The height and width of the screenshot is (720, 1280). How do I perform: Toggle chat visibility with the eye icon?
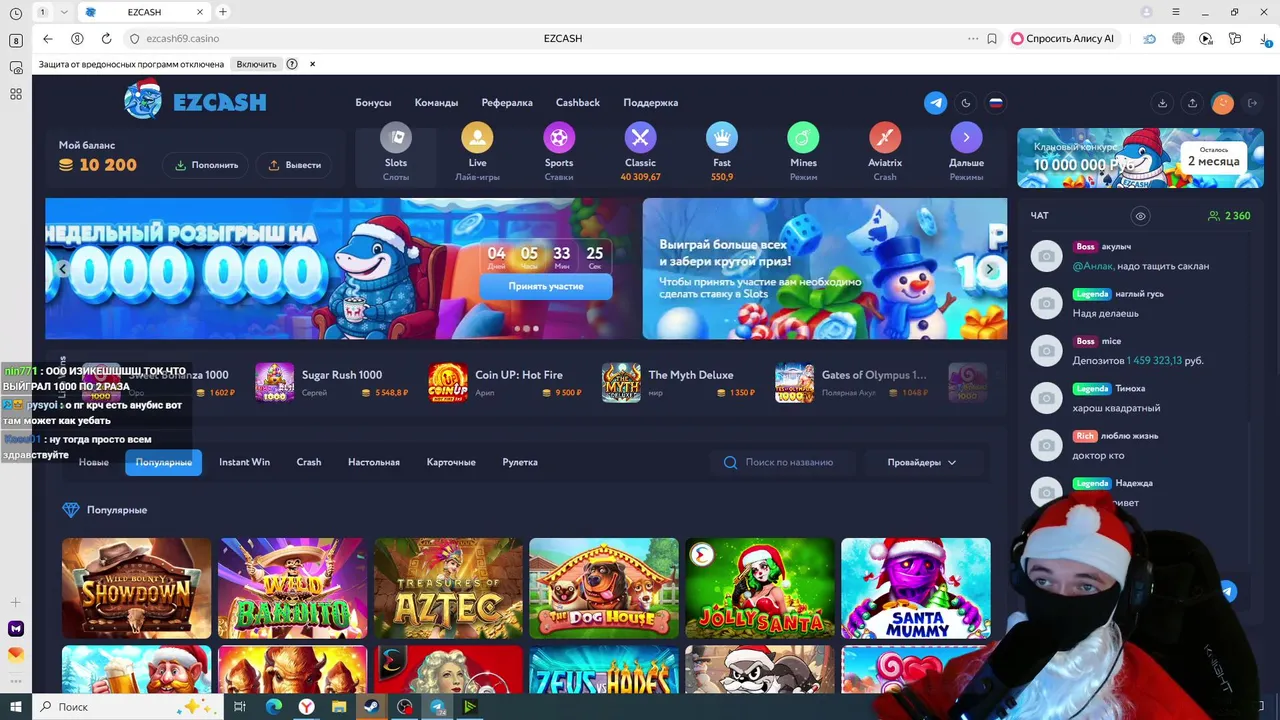1140,216
